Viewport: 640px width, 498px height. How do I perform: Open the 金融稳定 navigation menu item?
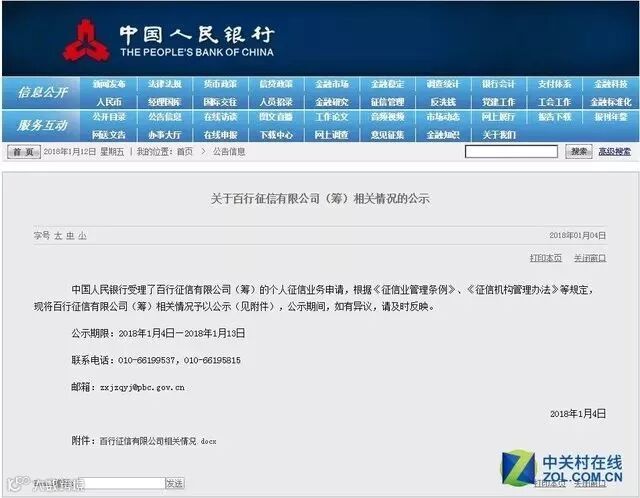387,84
